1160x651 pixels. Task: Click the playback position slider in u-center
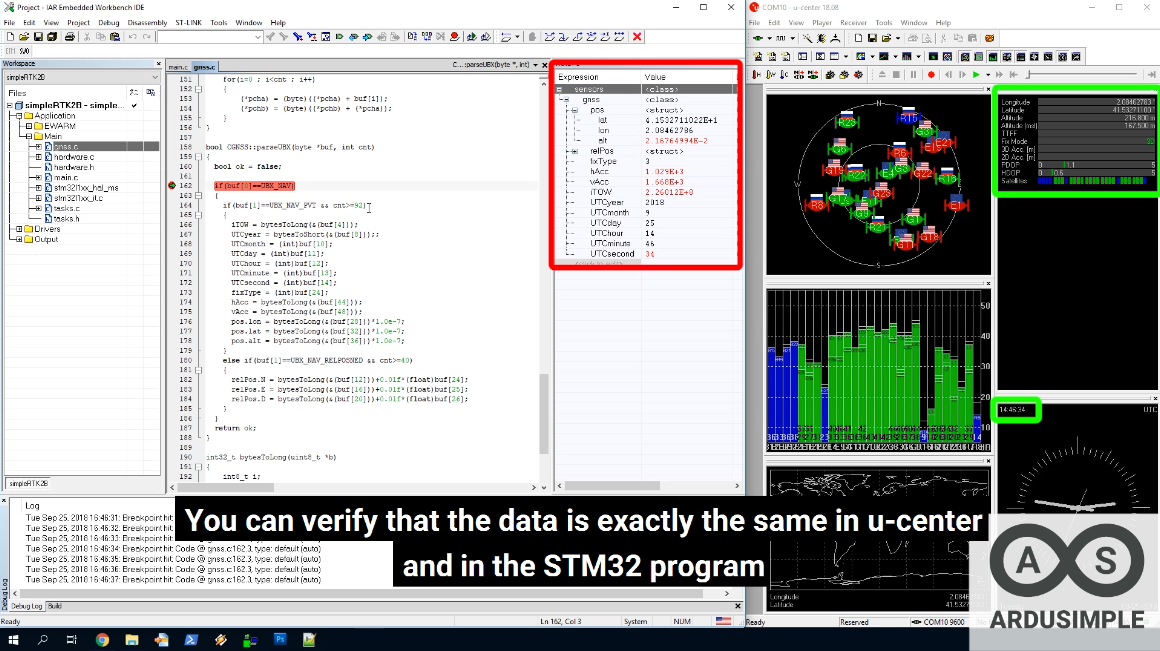1082,73
